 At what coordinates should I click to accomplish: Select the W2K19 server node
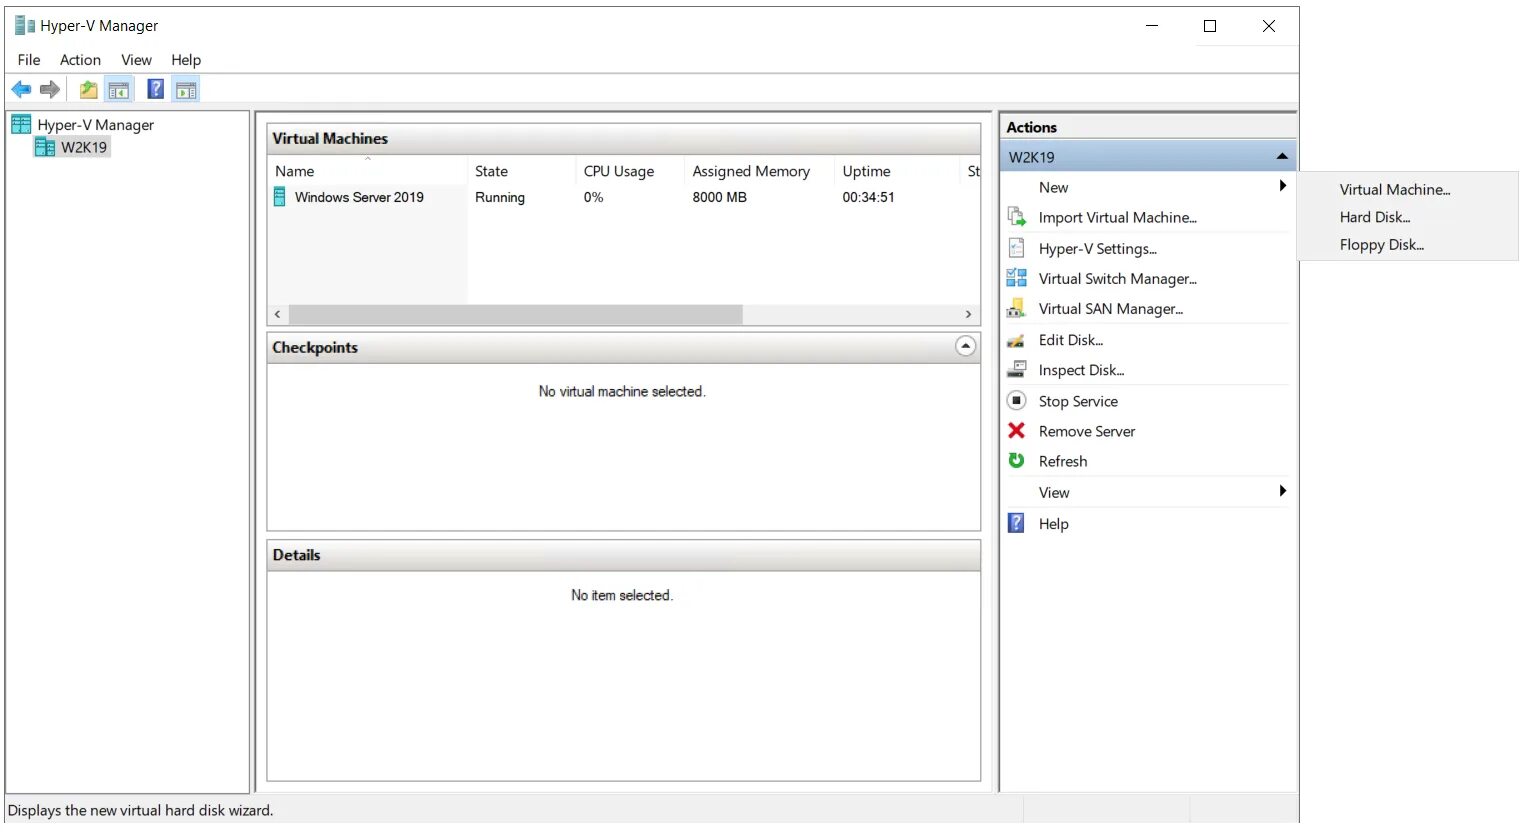(83, 147)
